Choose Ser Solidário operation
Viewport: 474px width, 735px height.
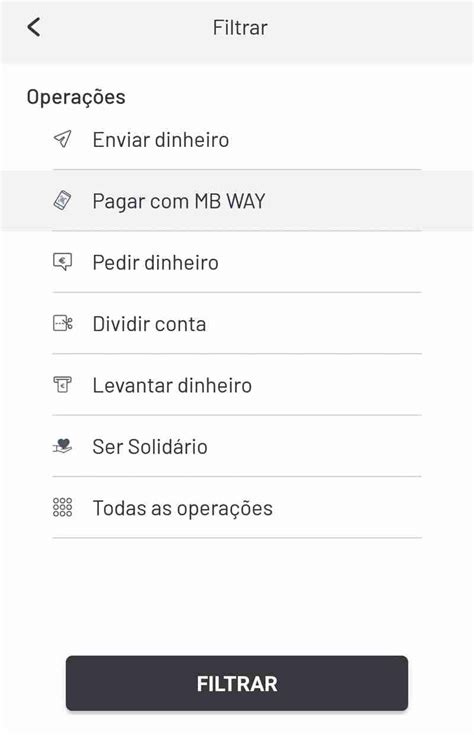click(x=237, y=446)
